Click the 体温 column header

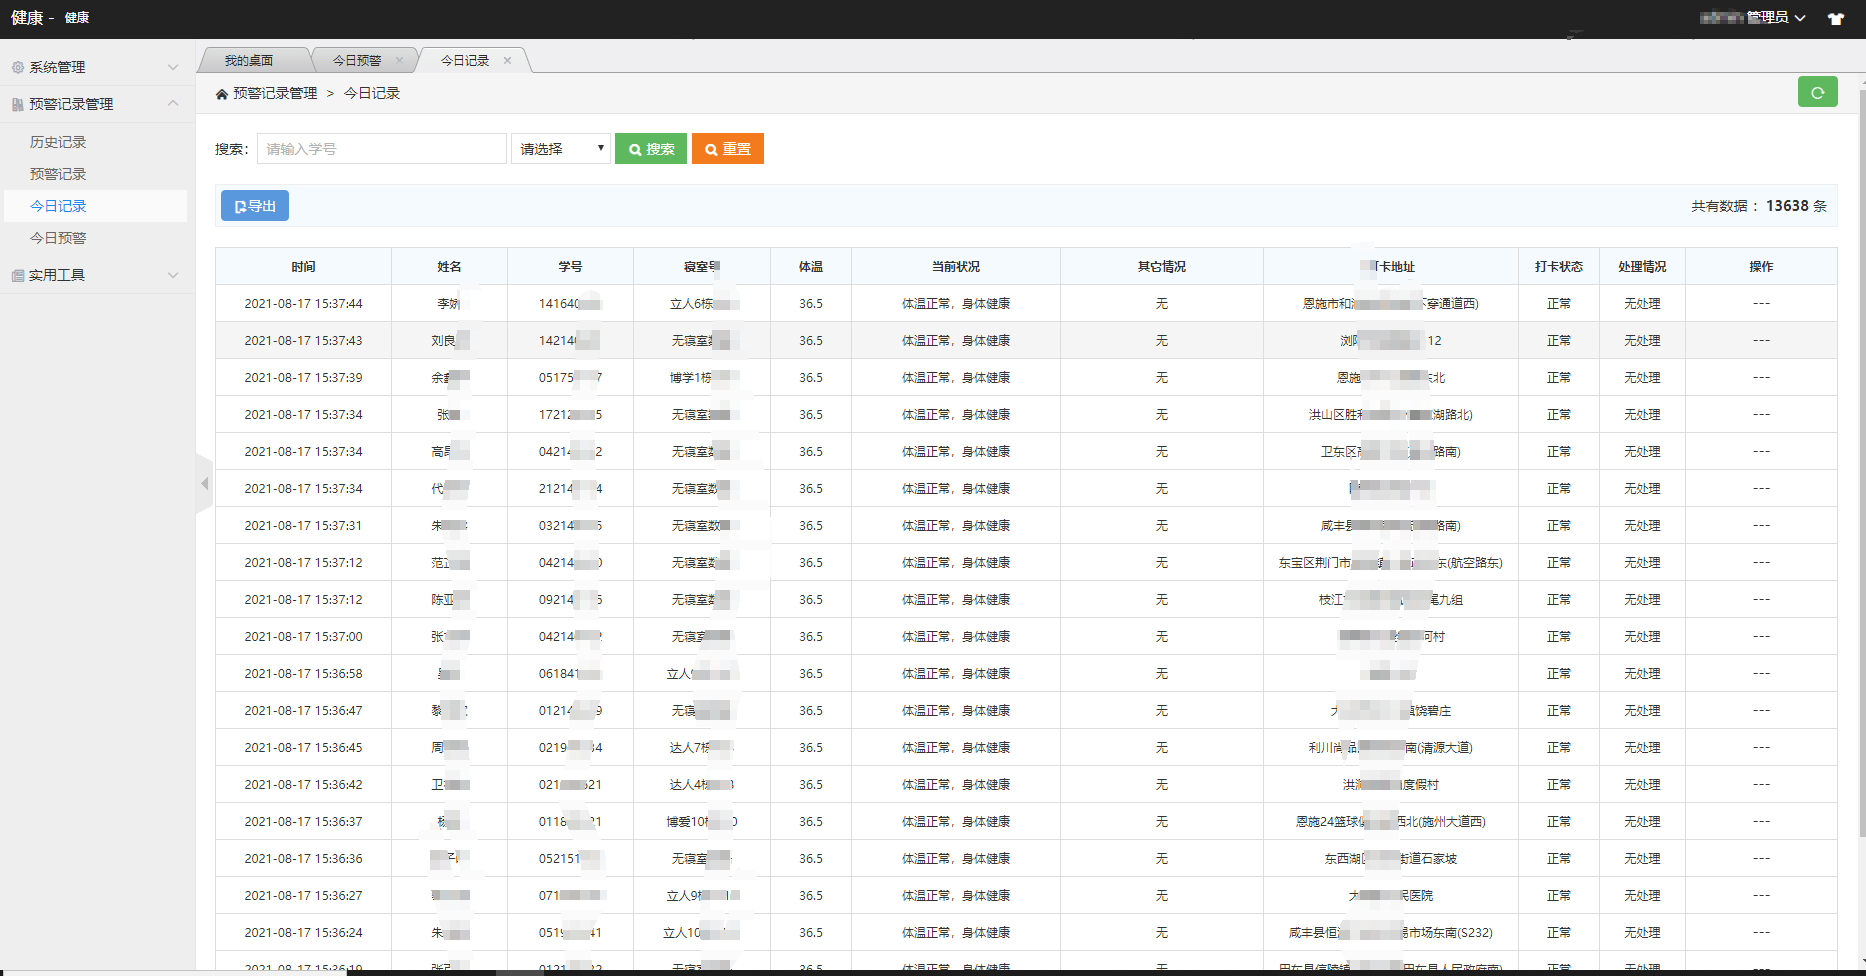coord(811,267)
